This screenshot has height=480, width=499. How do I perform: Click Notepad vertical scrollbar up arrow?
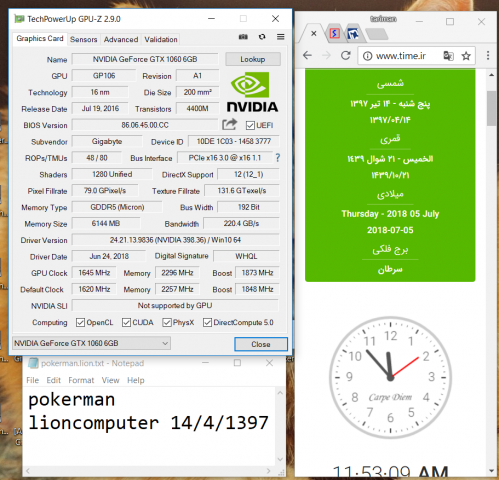280,393
